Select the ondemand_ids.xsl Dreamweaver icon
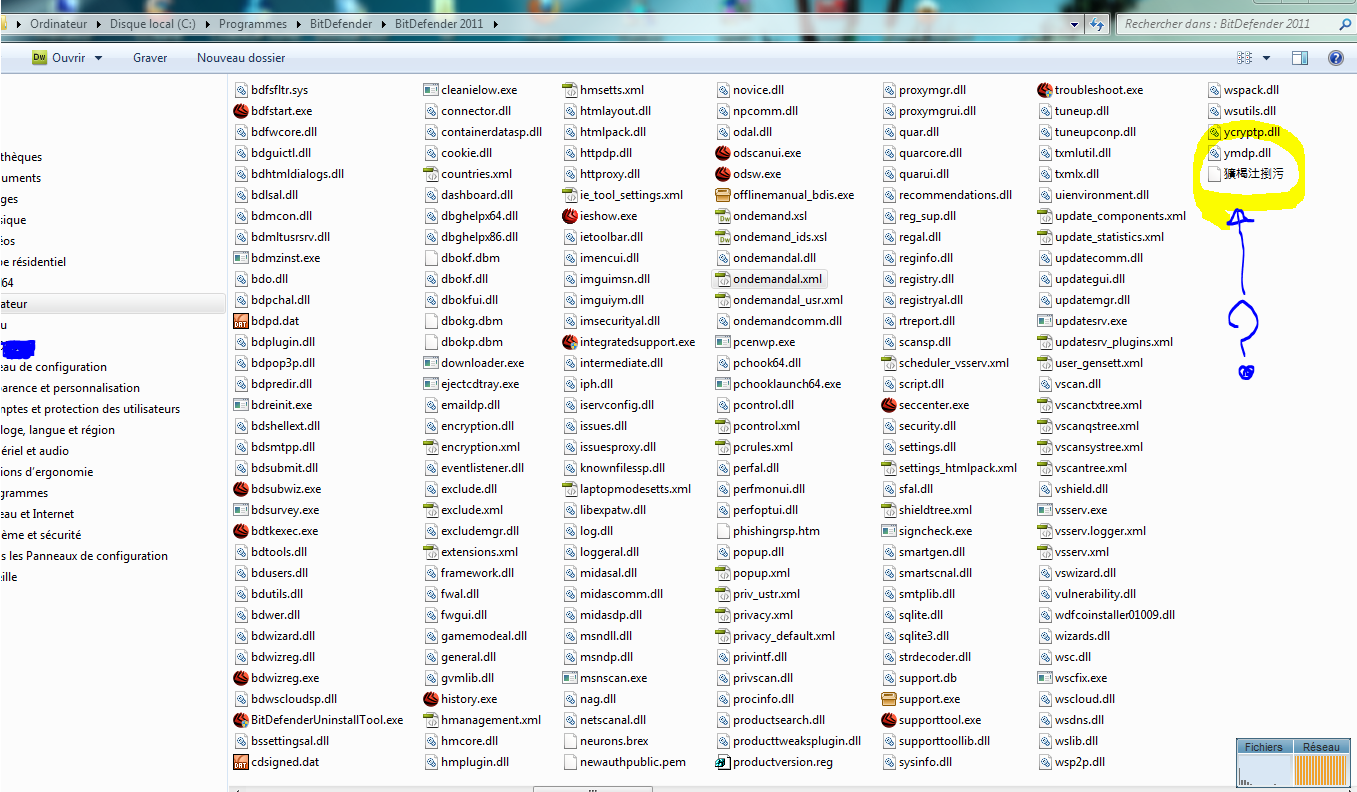Viewport: 1357px width, 792px height. coord(723,237)
